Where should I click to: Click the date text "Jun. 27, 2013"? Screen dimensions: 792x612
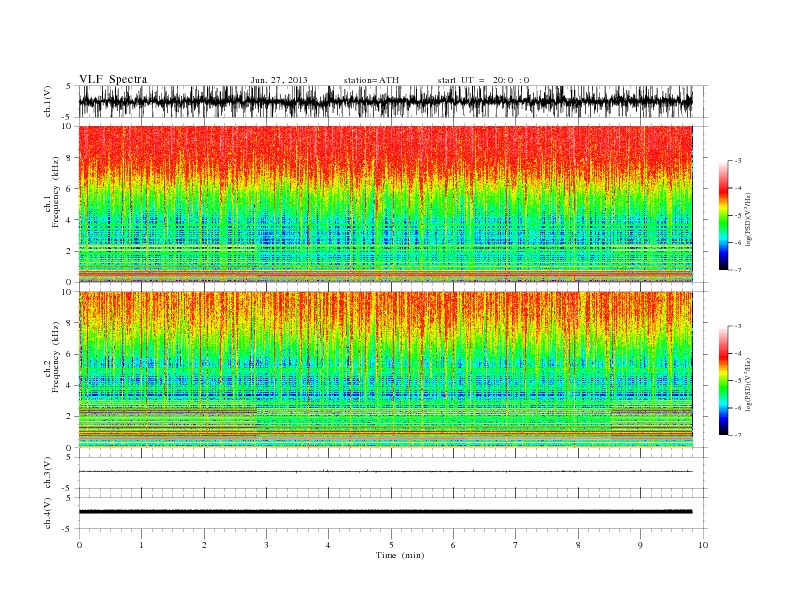tap(279, 80)
